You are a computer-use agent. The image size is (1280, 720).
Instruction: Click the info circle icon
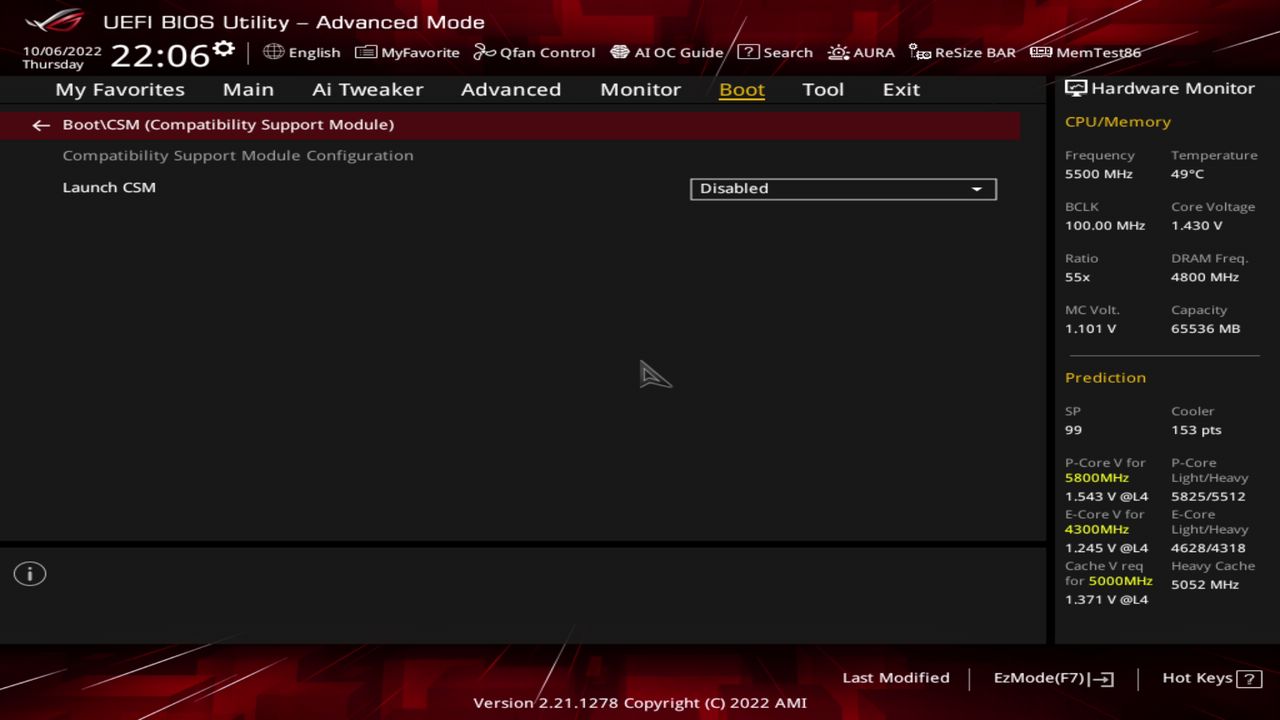coord(30,574)
